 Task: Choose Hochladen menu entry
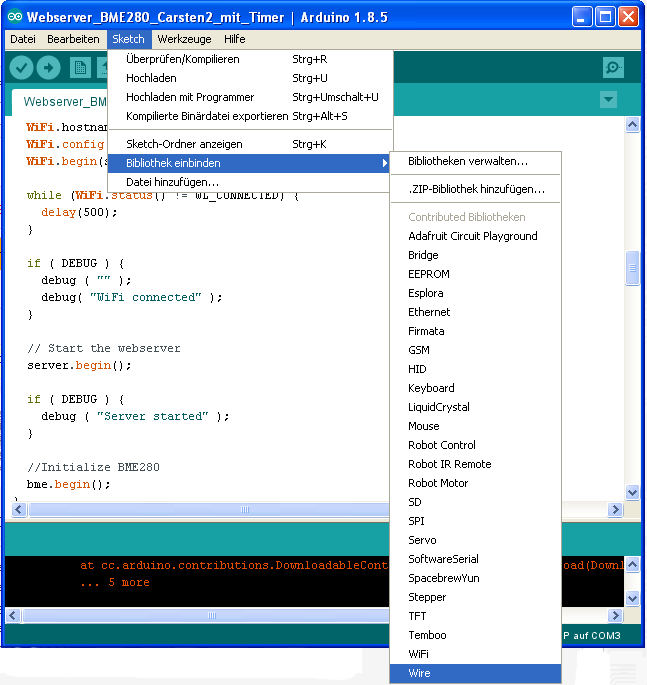[250, 78]
